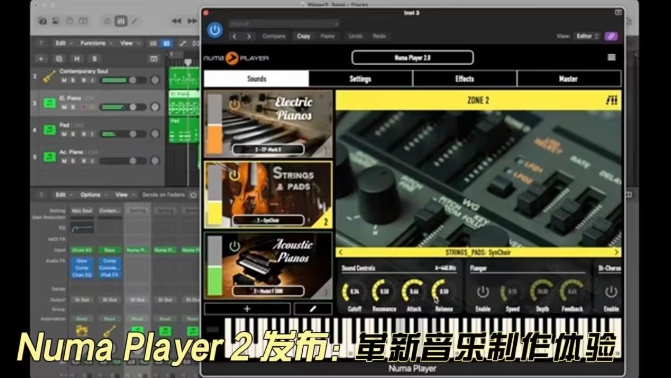
Task: Open the keyboard split icon in Zone 2 header
Action: click(612, 100)
